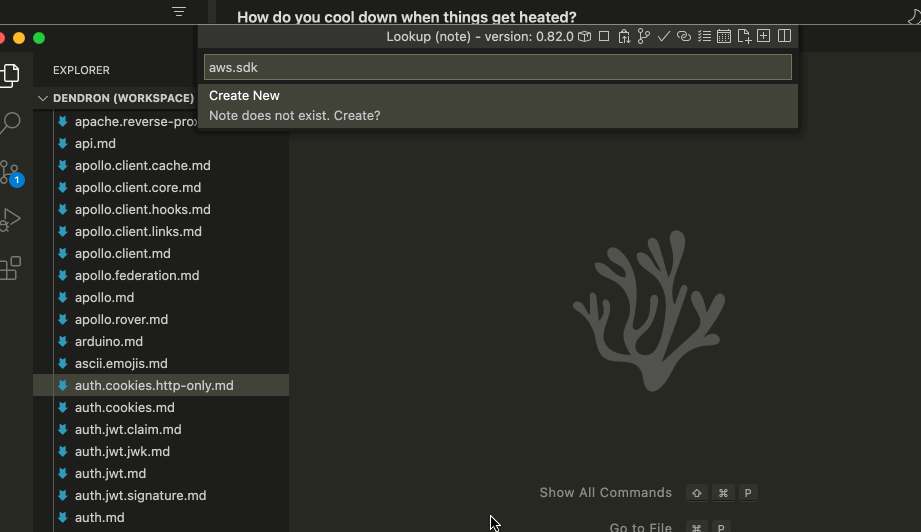Open the Search view in activity bar
921x532 pixels.
(10, 123)
